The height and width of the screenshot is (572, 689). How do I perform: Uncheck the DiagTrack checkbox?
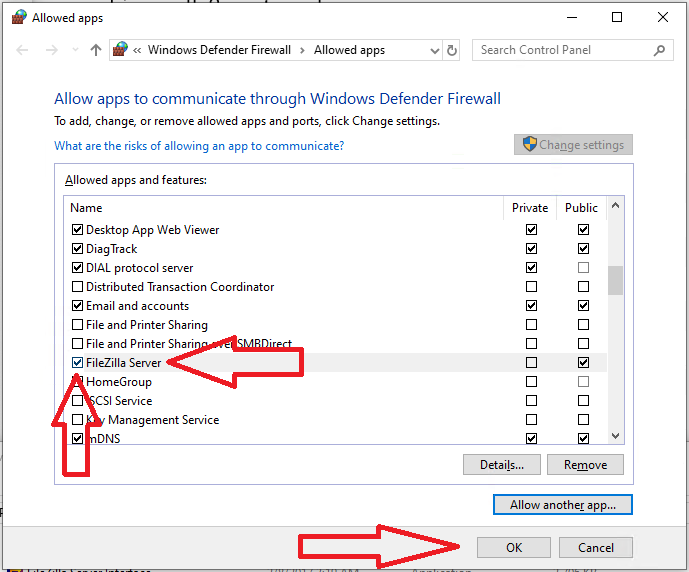pos(77,249)
